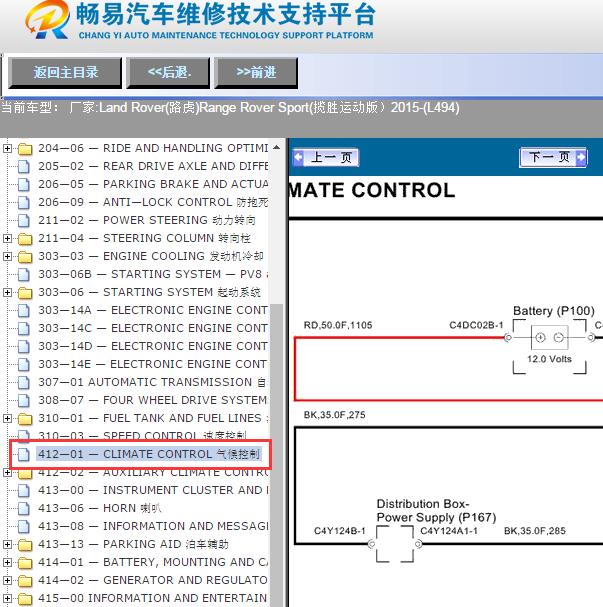Select 307-01 Automatic Transmission entry
The width and height of the screenshot is (603, 607).
(x=153, y=382)
